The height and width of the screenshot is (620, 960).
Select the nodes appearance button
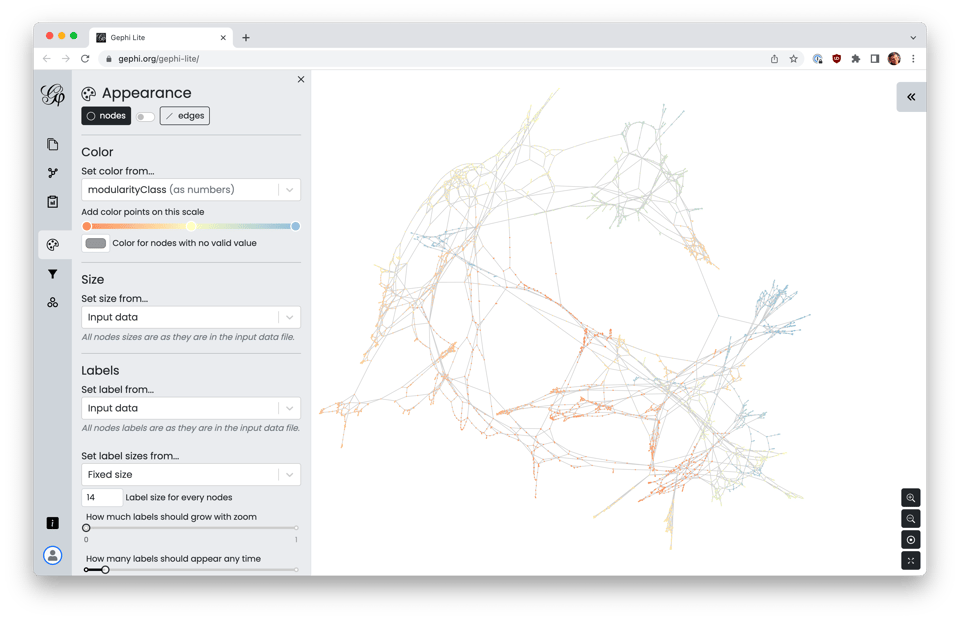(106, 116)
